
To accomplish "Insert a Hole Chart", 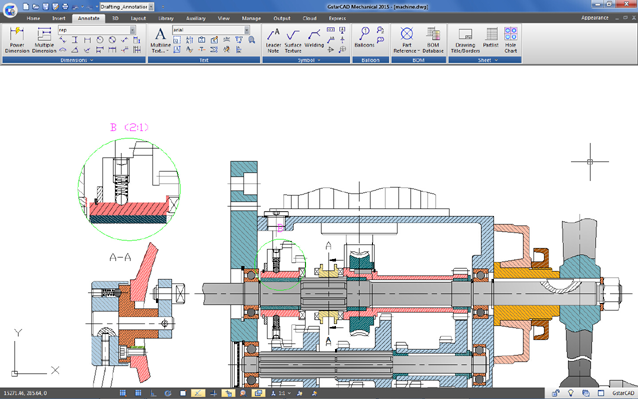I will click(x=511, y=40).
